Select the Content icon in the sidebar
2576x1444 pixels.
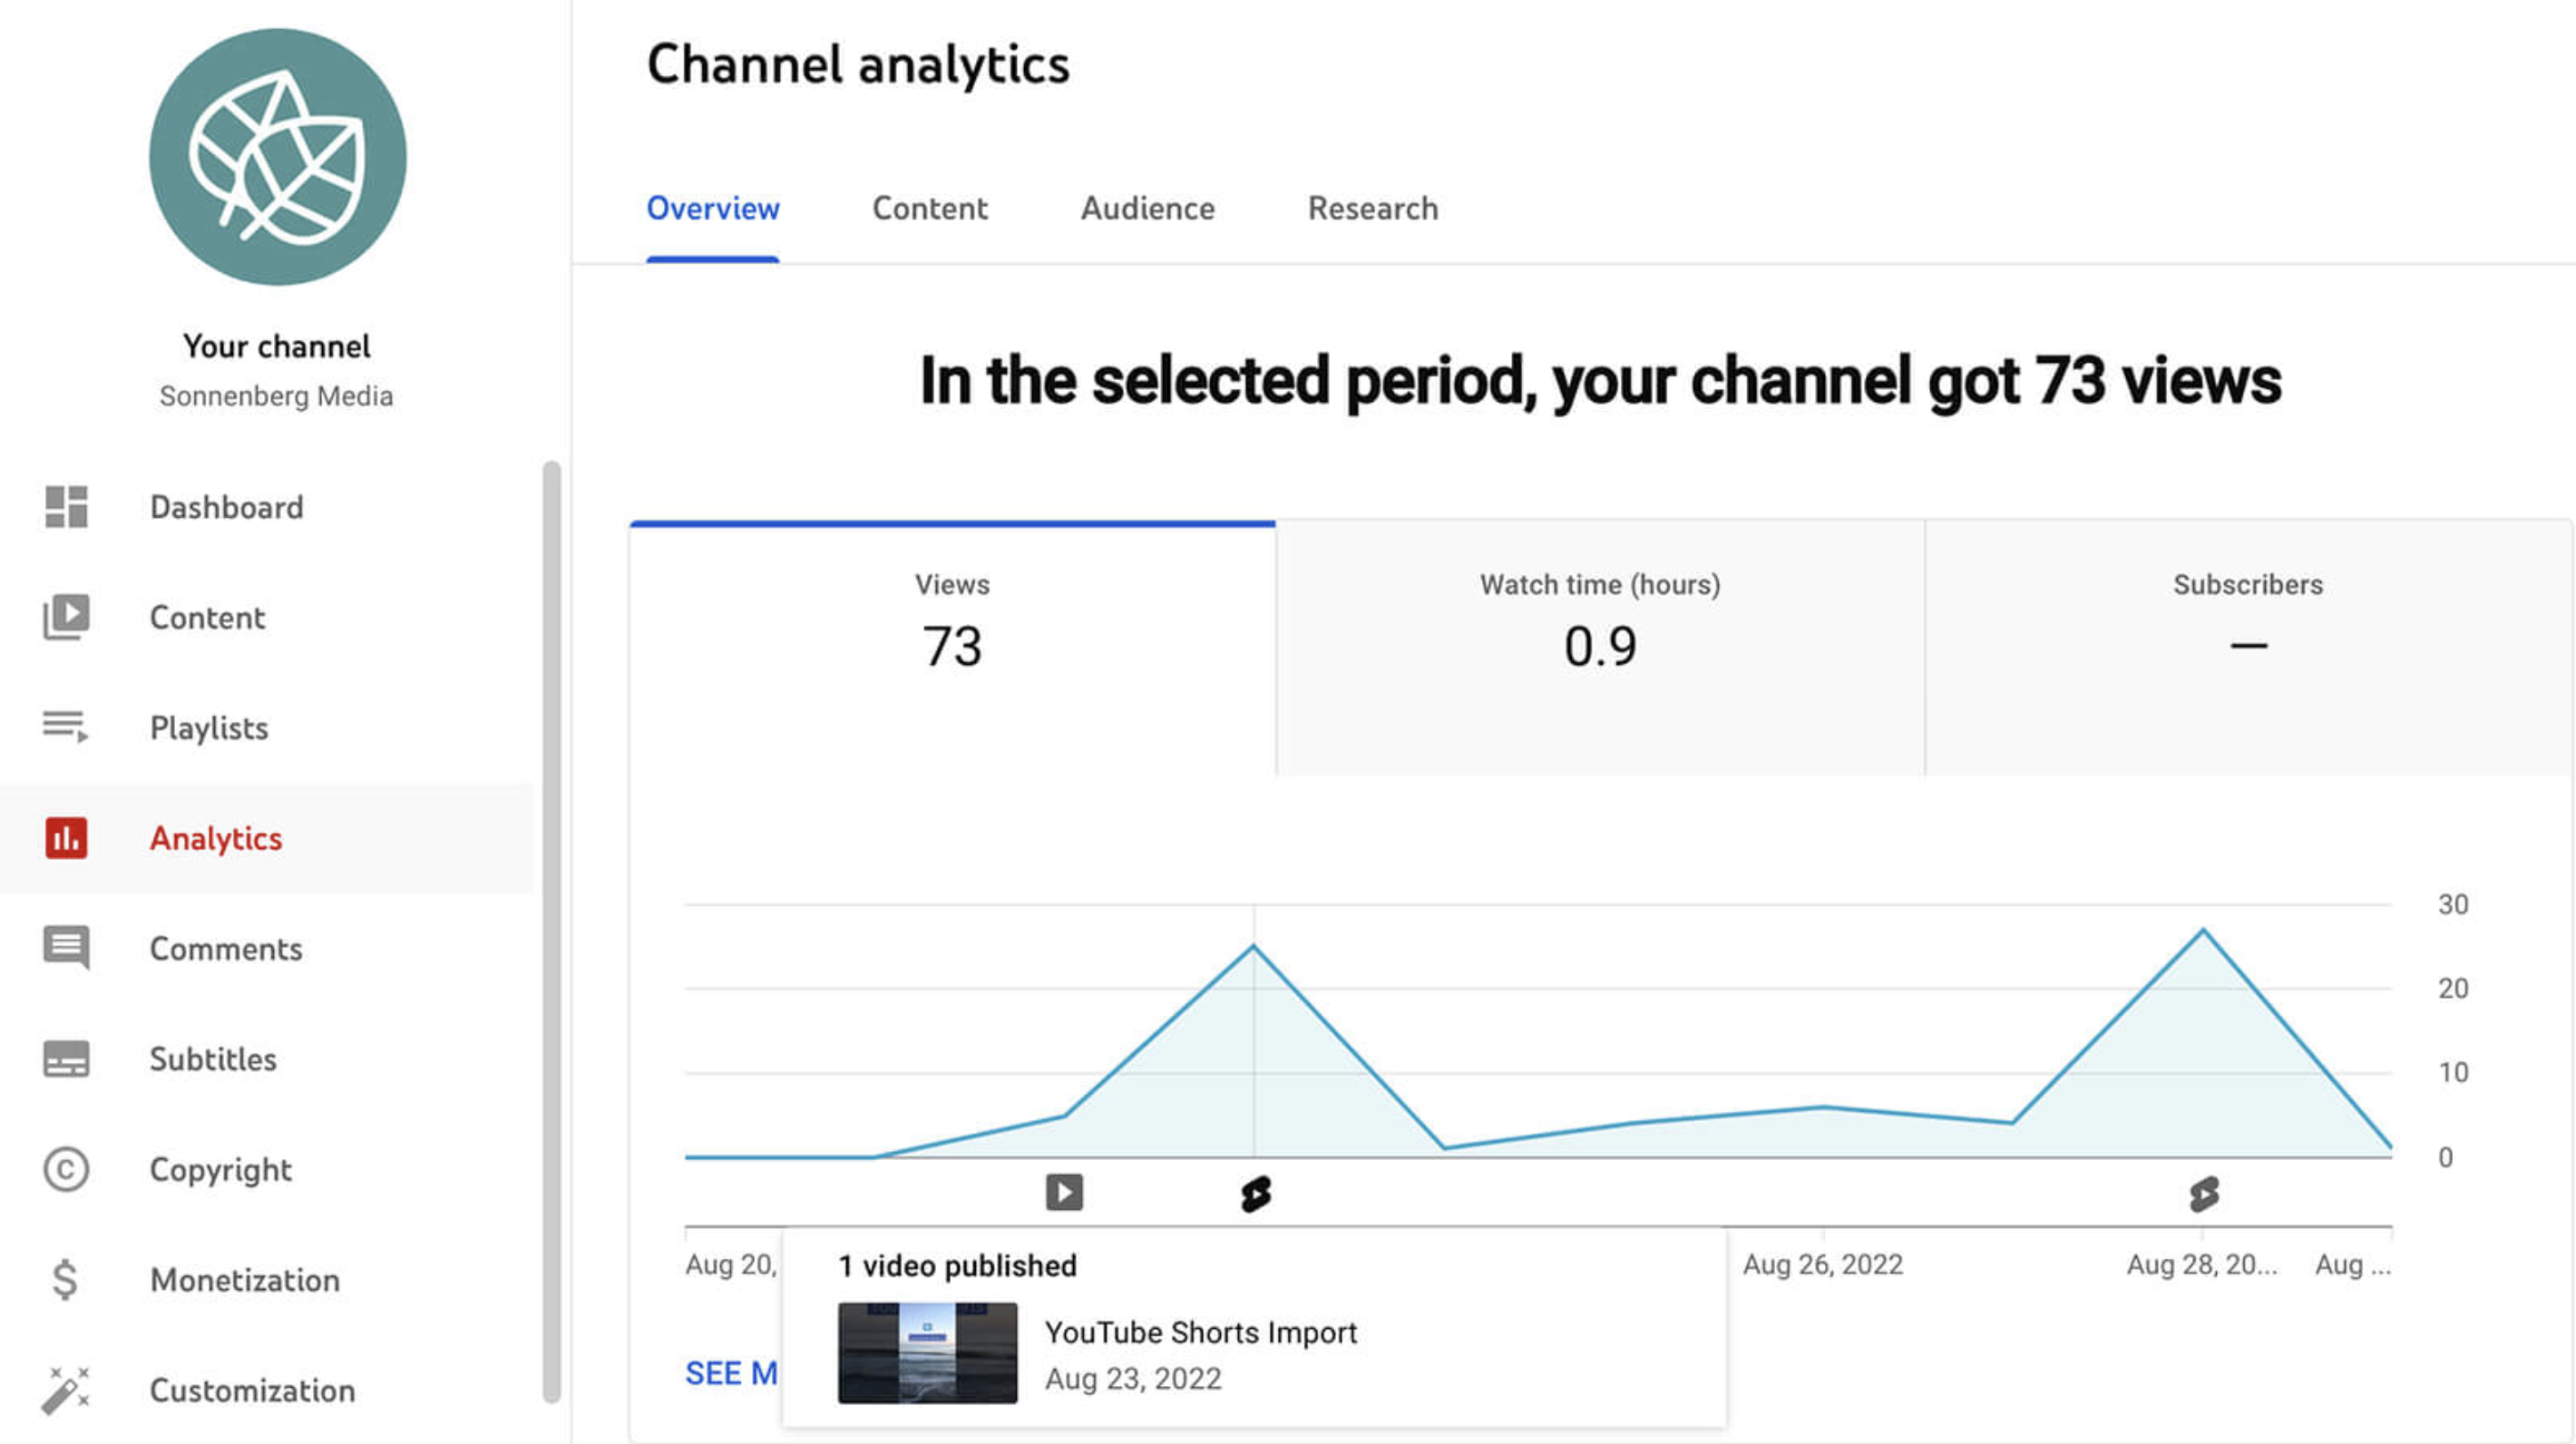click(x=64, y=617)
